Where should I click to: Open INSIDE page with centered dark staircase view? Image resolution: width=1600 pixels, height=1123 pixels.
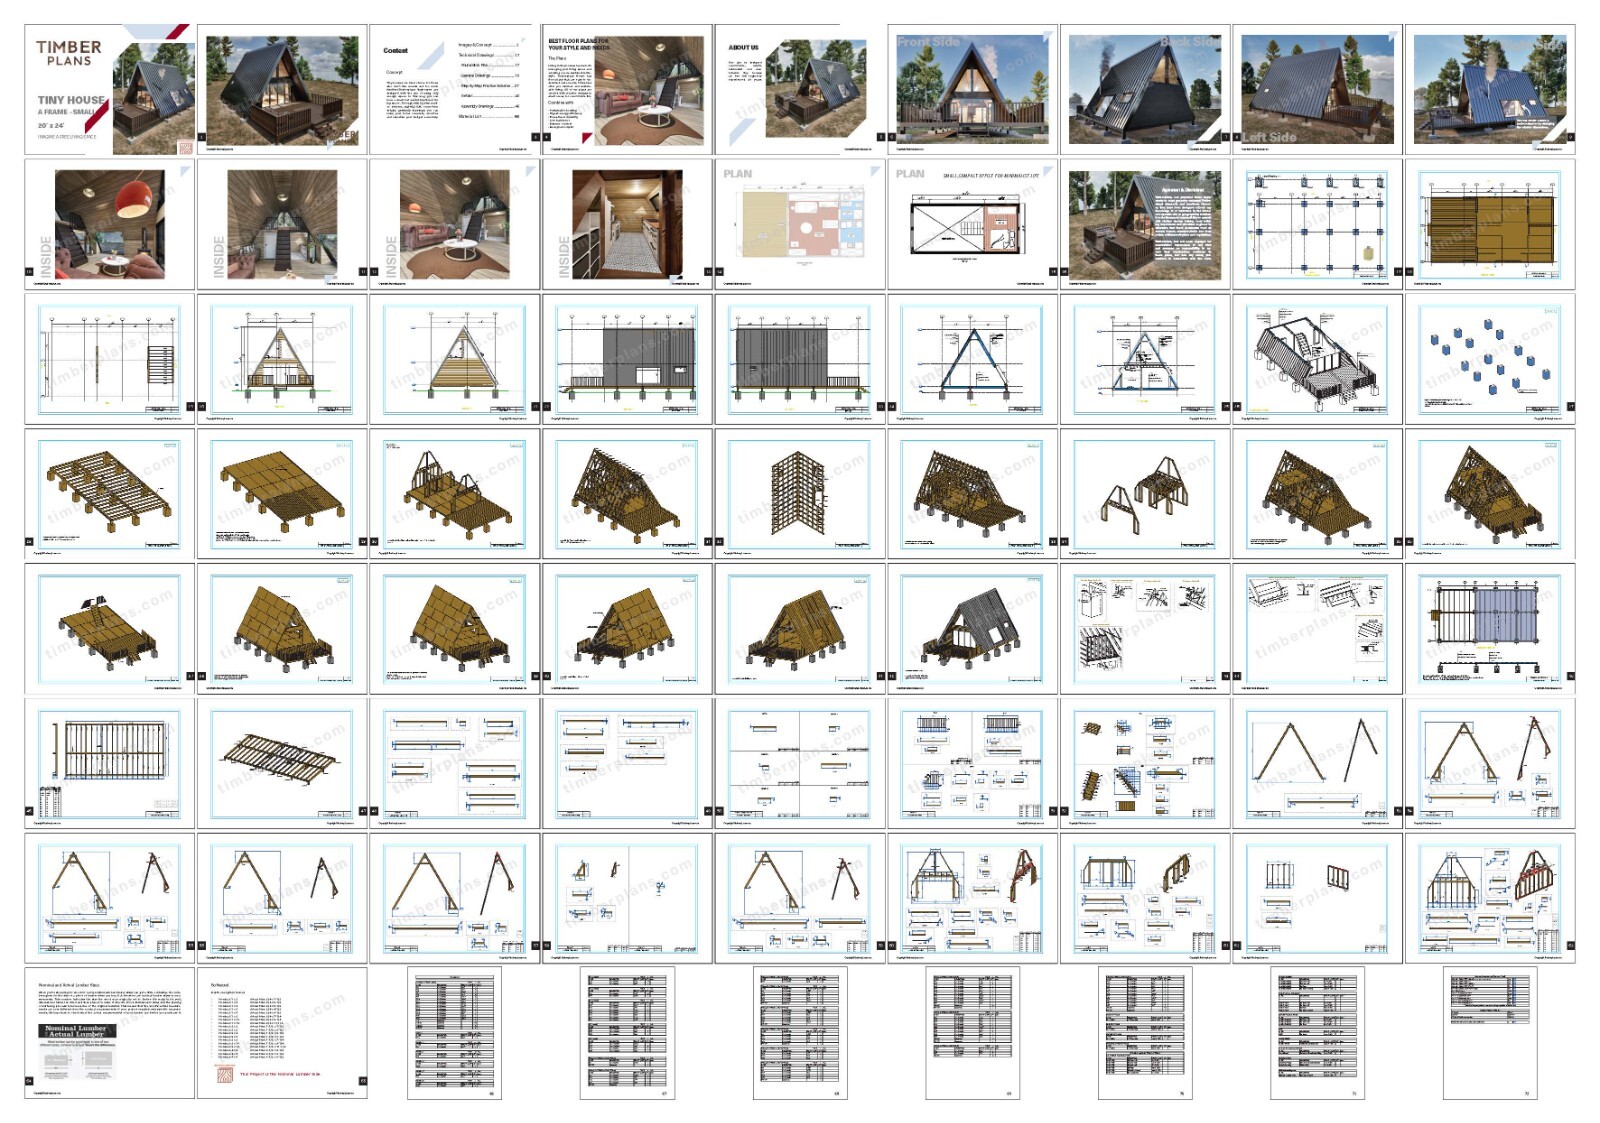(x=282, y=225)
